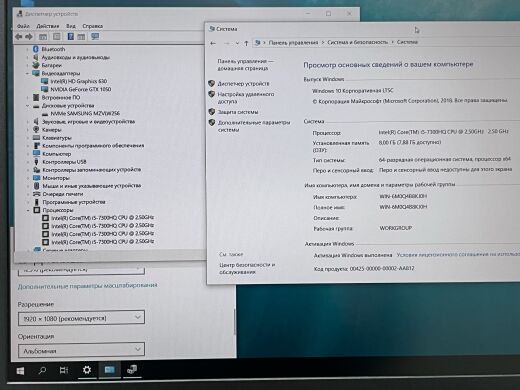The width and height of the screenshot is (520, 390).
Task: Expand Звуковые, игровые и видеоустройства category
Action: click(x=27, y=122)
